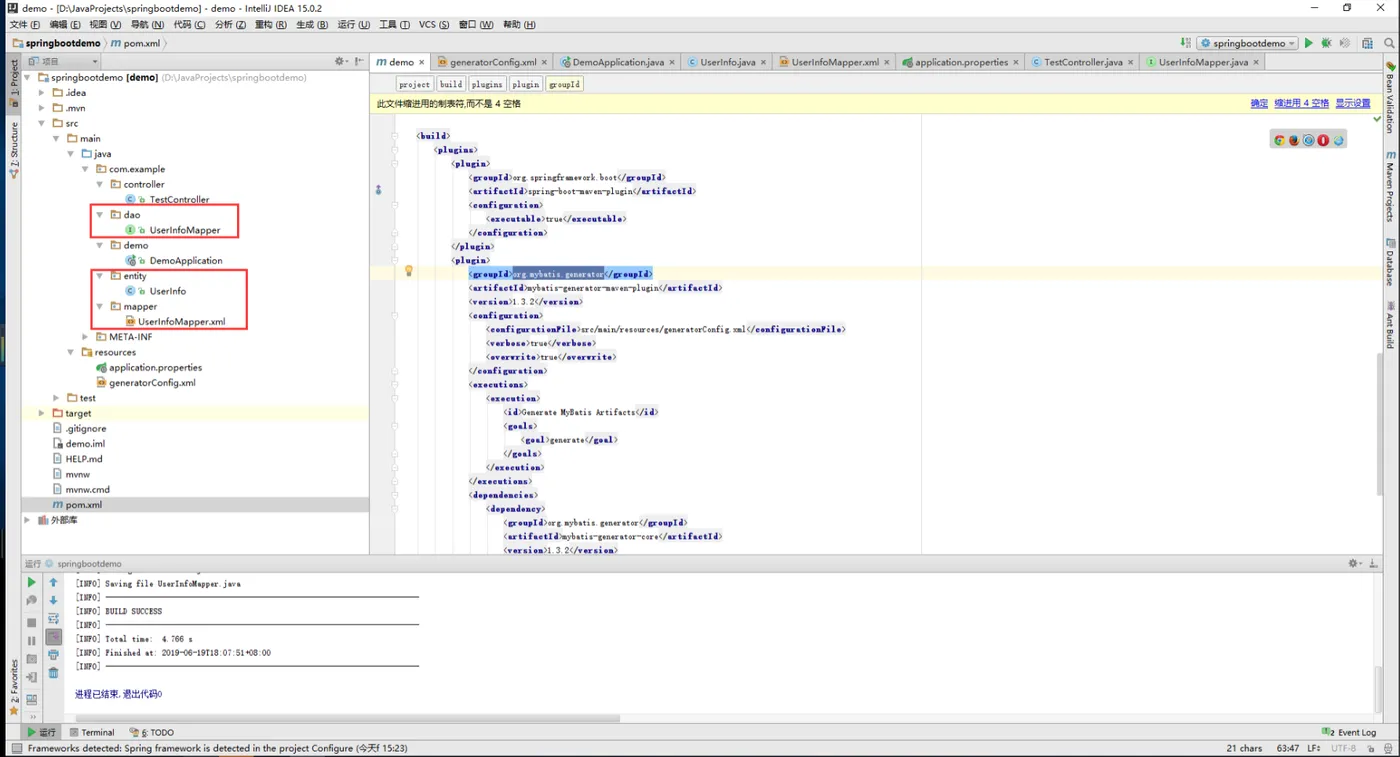
Task: Run with coverage icon in toolbar
Action: coord(1345,43)
